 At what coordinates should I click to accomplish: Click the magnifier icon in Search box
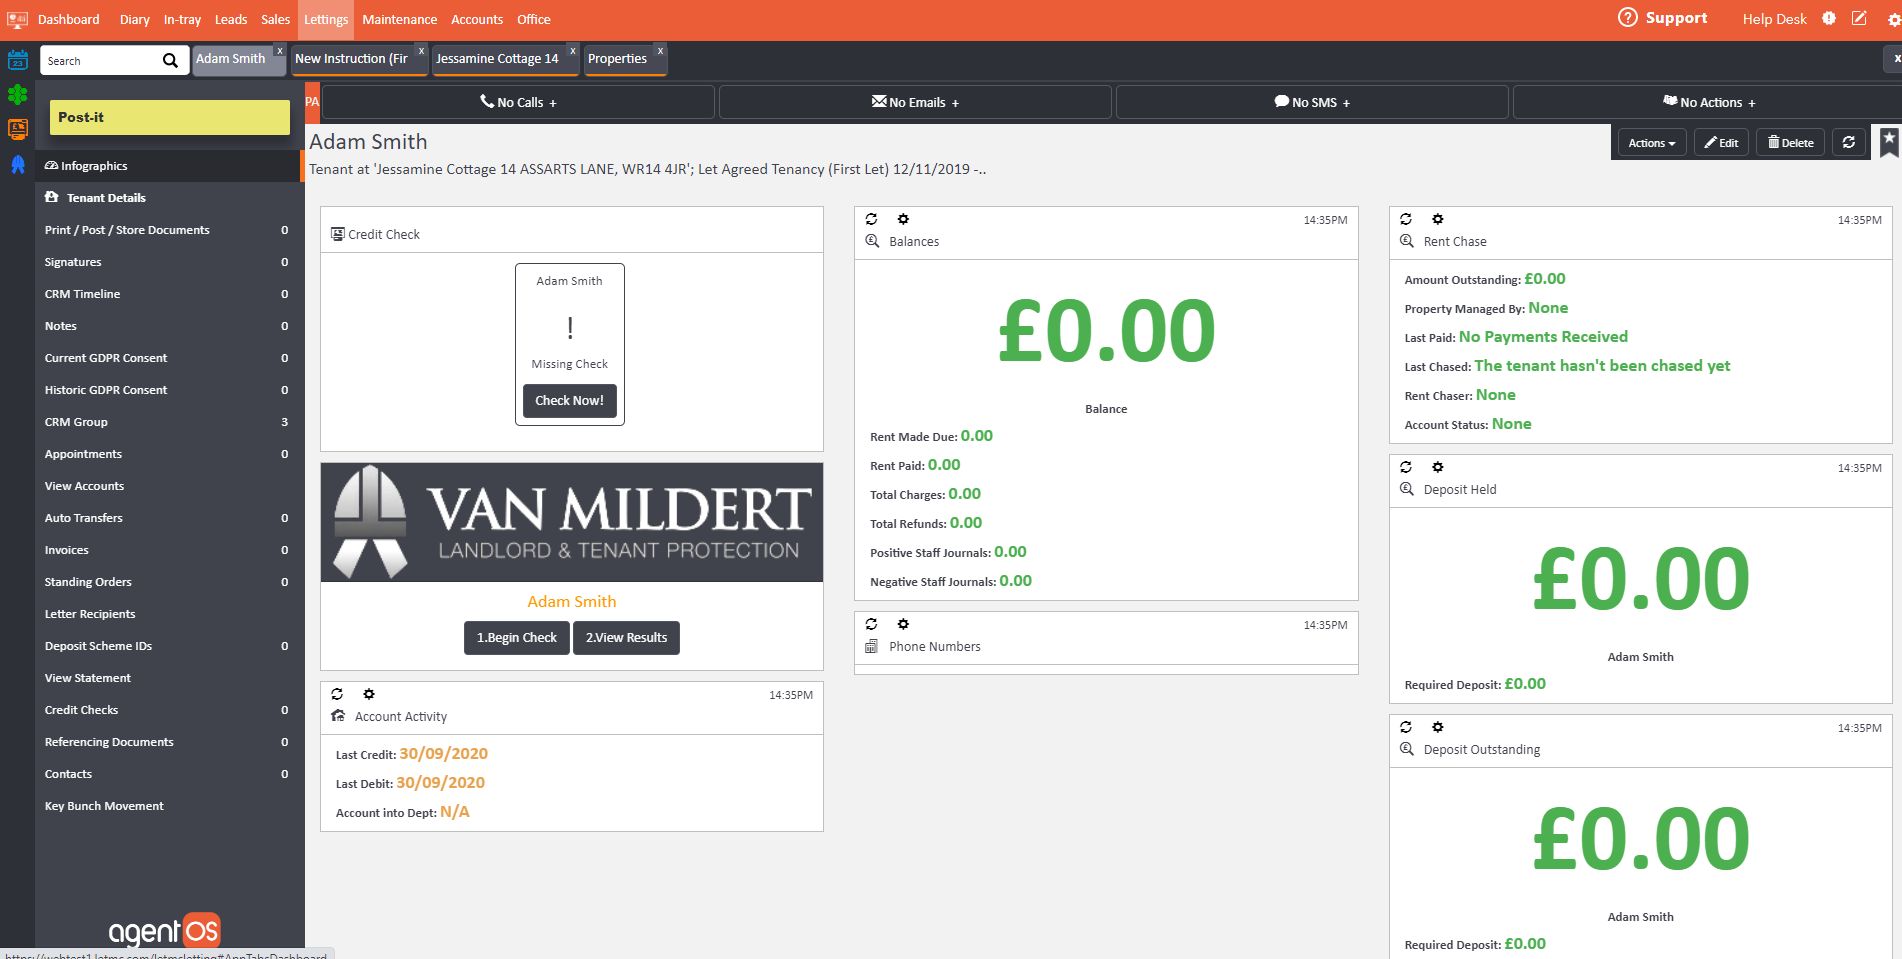click(170, 61)
